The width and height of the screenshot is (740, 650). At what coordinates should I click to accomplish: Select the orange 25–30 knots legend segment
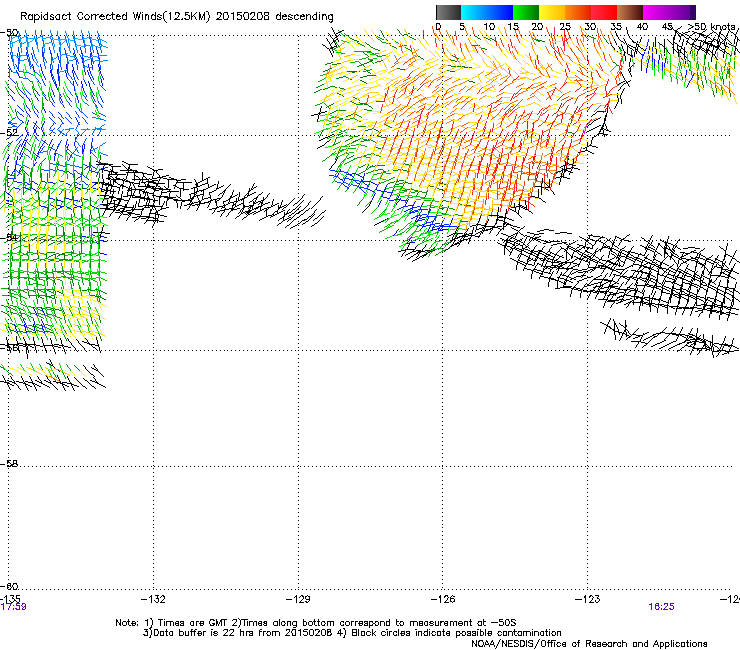pos(578,12)
